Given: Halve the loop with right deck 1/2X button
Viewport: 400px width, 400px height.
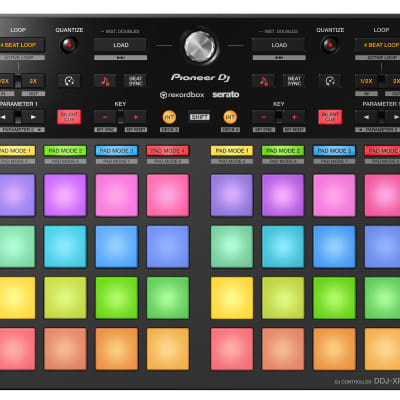Looking at the screenshot, I should 366,81.
